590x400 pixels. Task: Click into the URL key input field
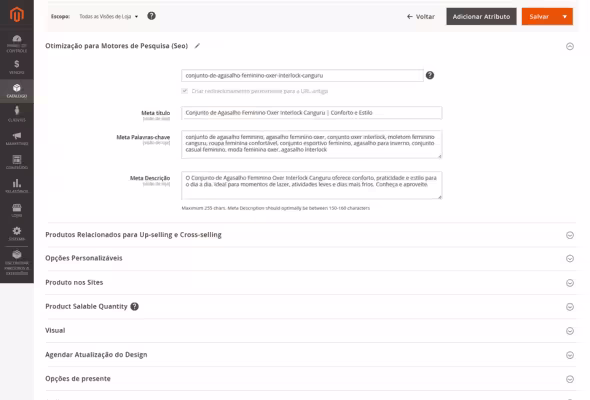coord(302,75)
